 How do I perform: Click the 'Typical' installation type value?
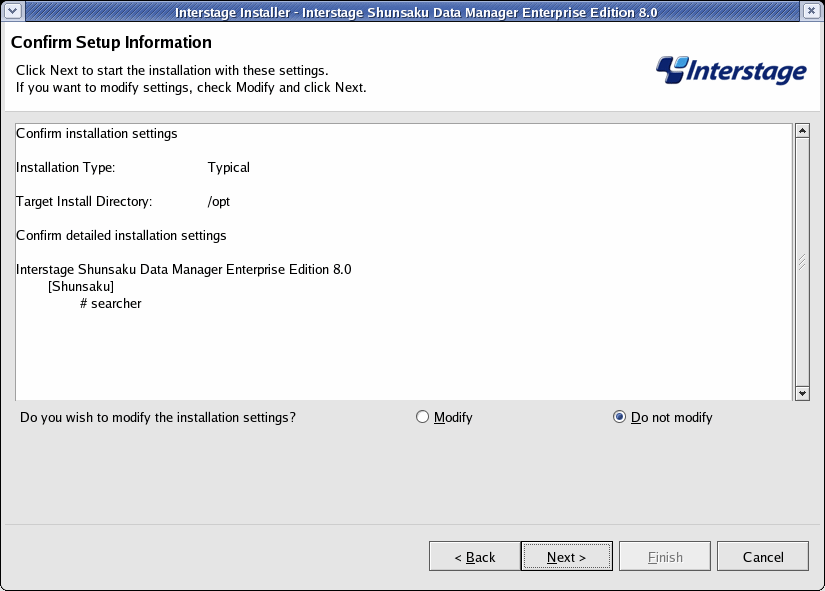point(228,168)
